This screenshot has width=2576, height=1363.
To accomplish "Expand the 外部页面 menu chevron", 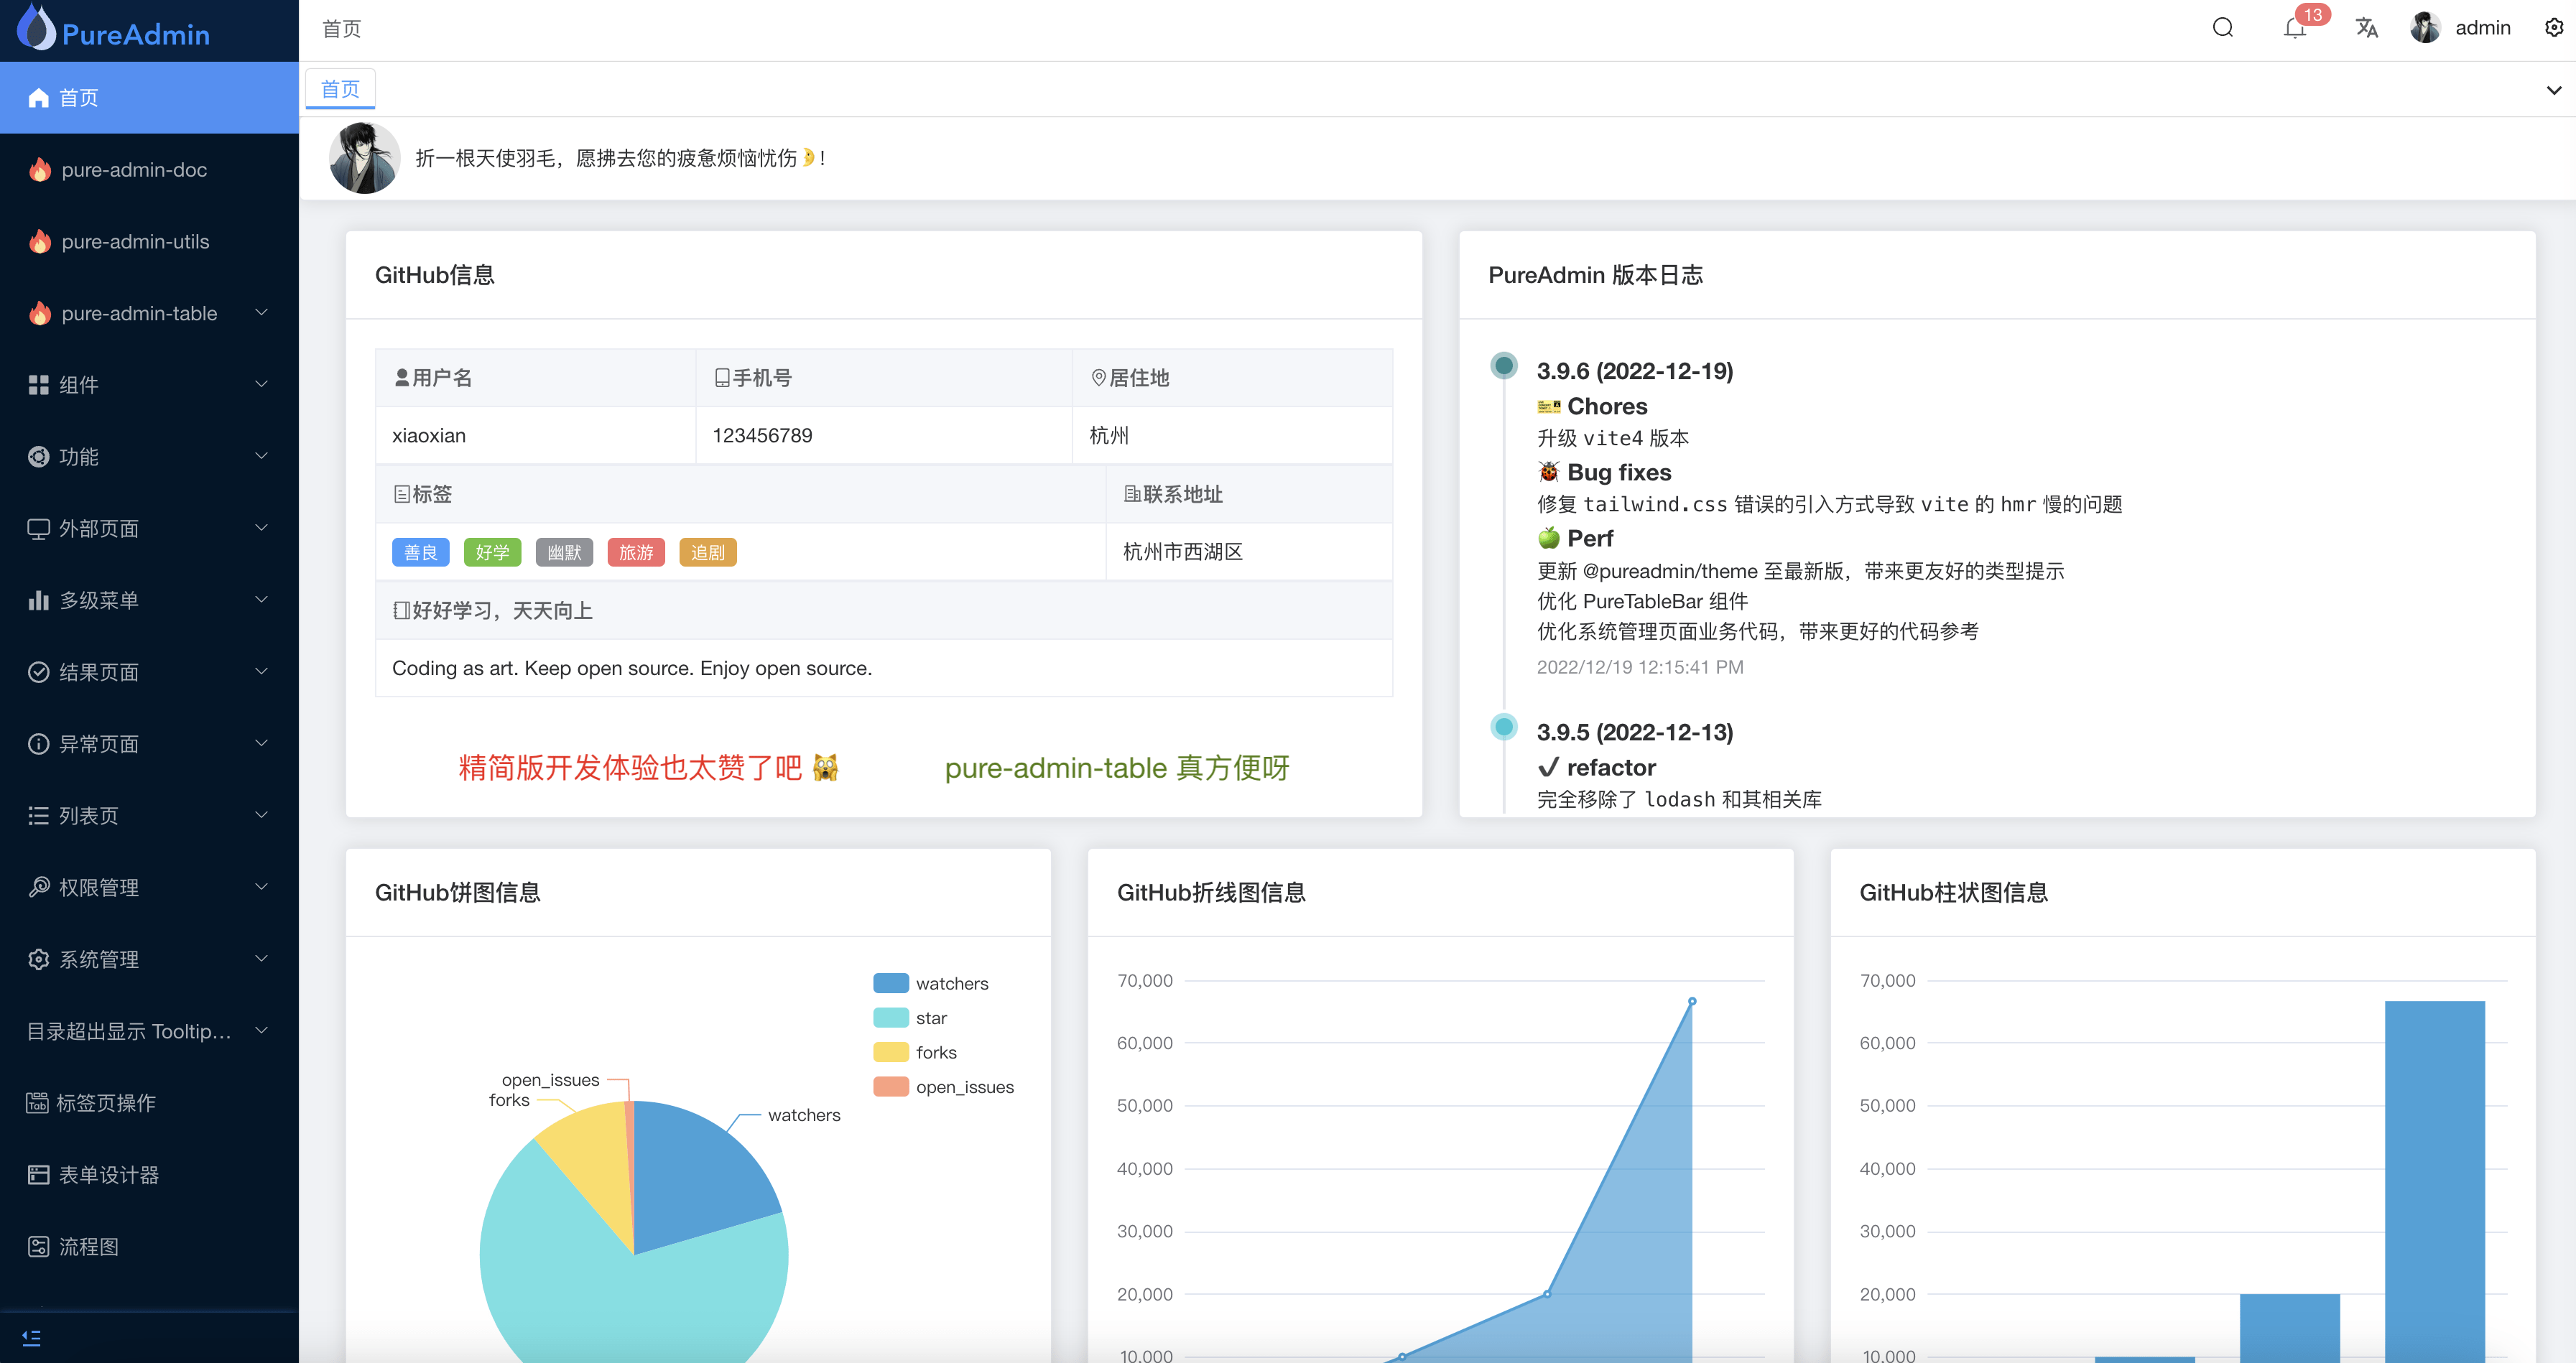I will [262, 529].
